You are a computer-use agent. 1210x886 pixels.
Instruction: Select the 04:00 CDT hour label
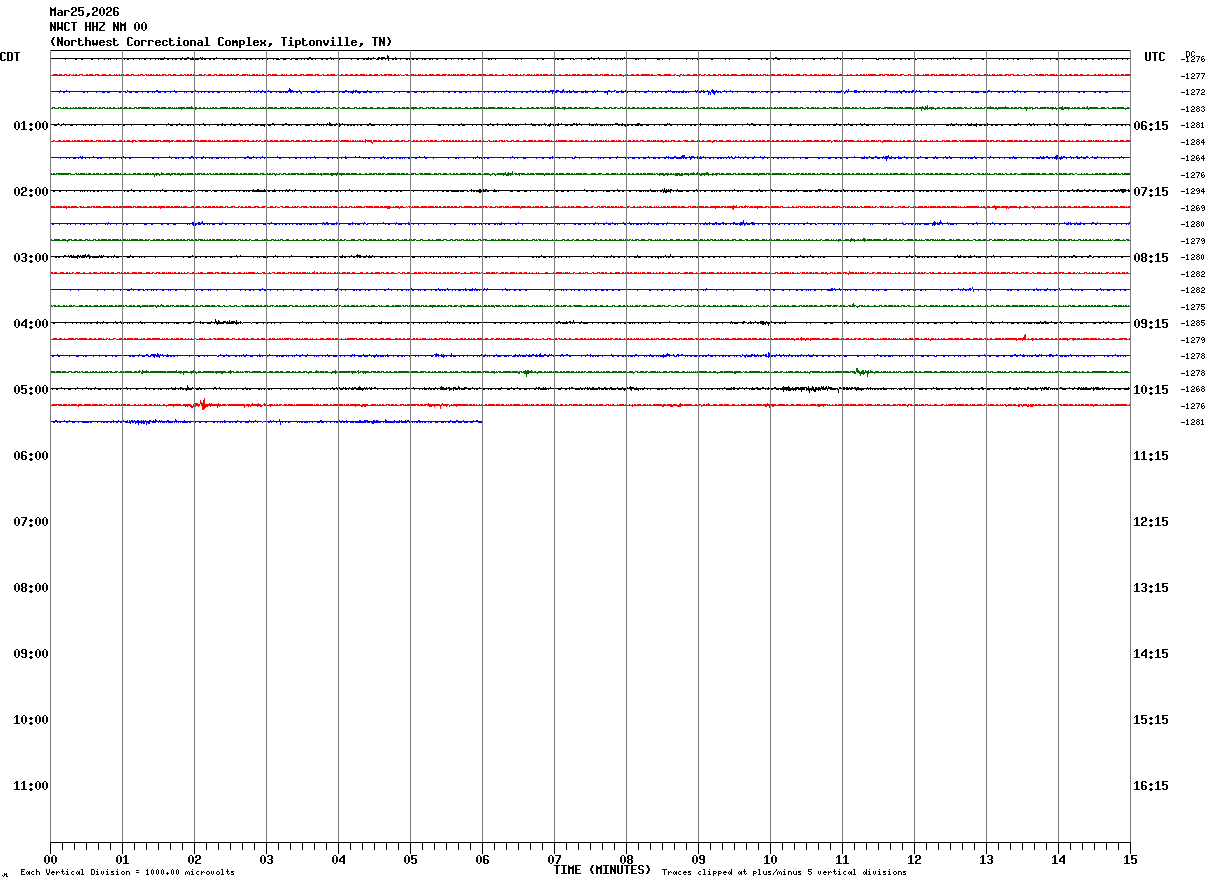31,324
